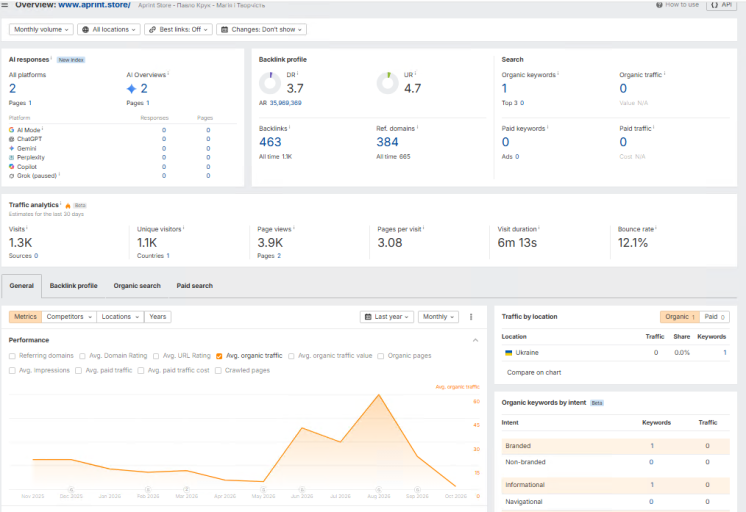Enable the Avg. paid traffic checkbox
The width and height of the screenshot is (746, 512).
point(79,371)
